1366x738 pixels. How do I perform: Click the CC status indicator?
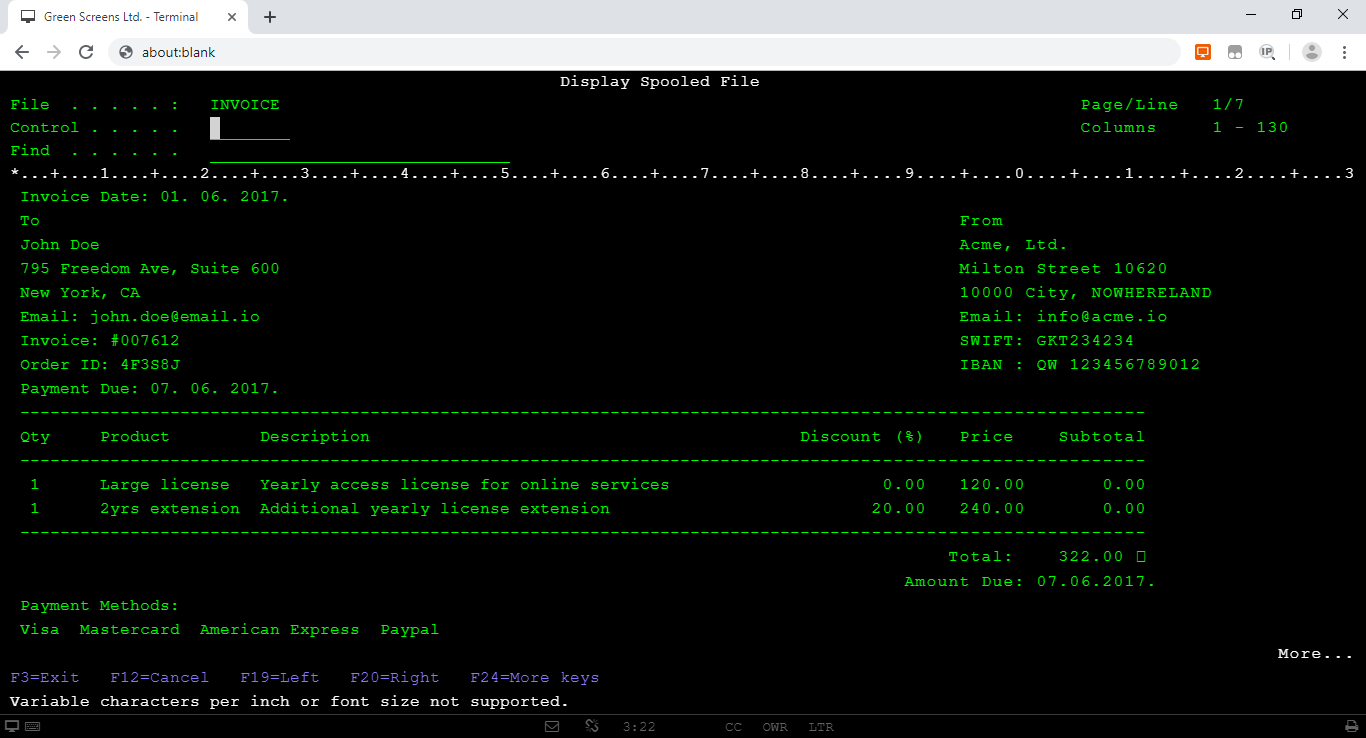pyautogui.click(x=734, y=727)
